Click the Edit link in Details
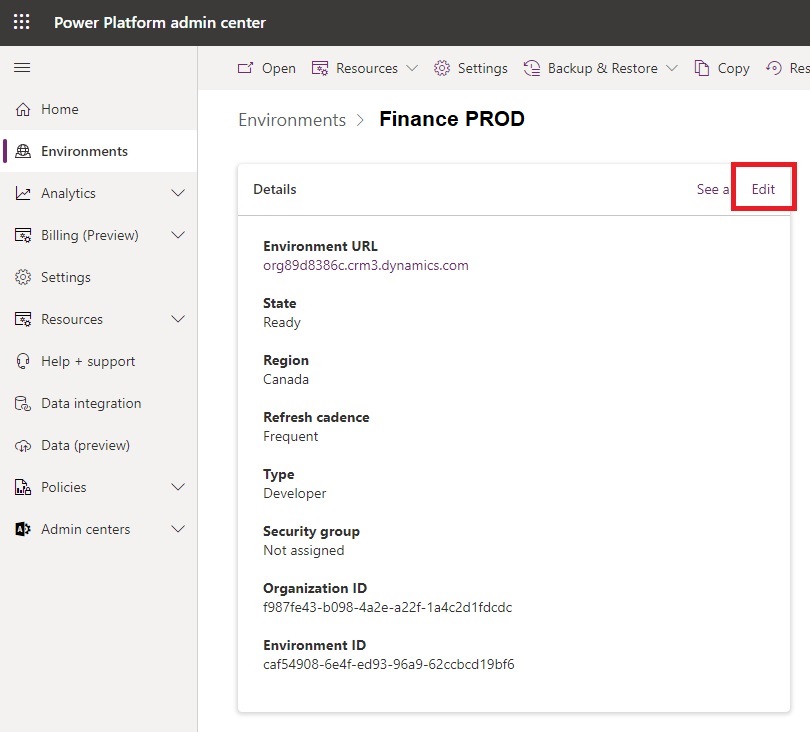This screenshot has width=810, height=732. pyautogui.click(x=763, y=189)
